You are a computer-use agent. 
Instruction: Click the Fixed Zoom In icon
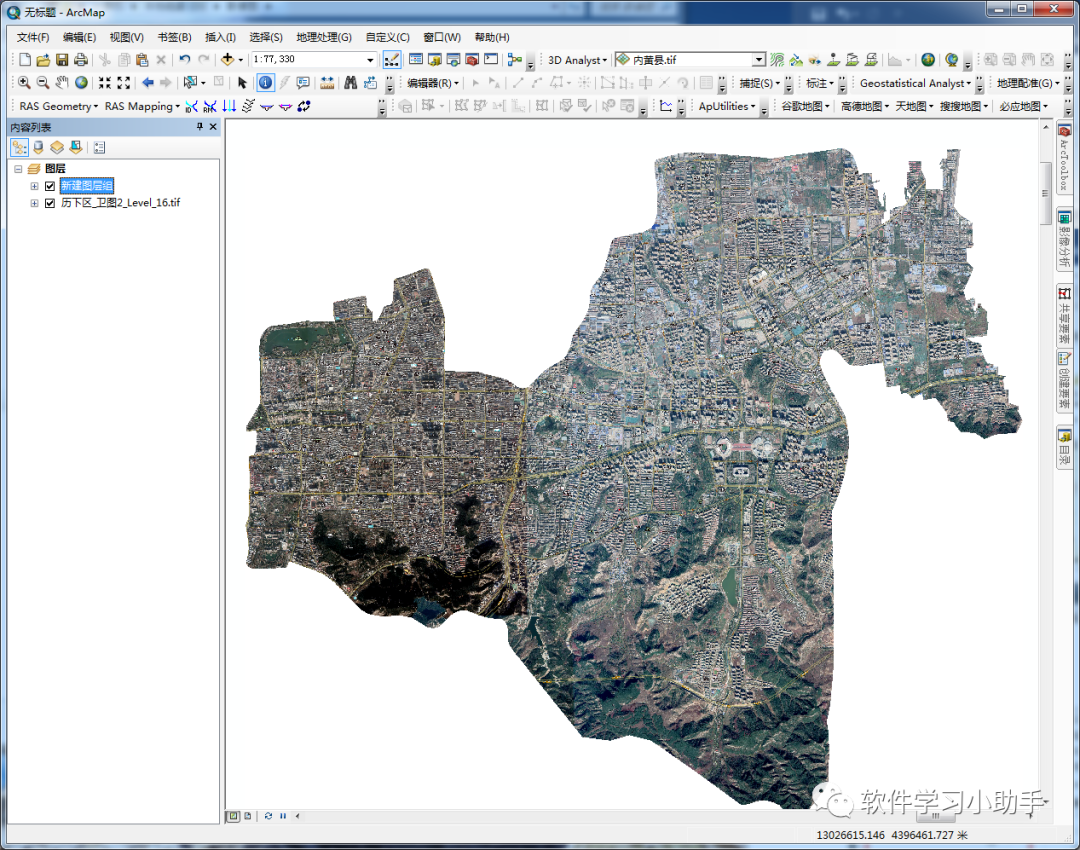[x=105, y=83]
